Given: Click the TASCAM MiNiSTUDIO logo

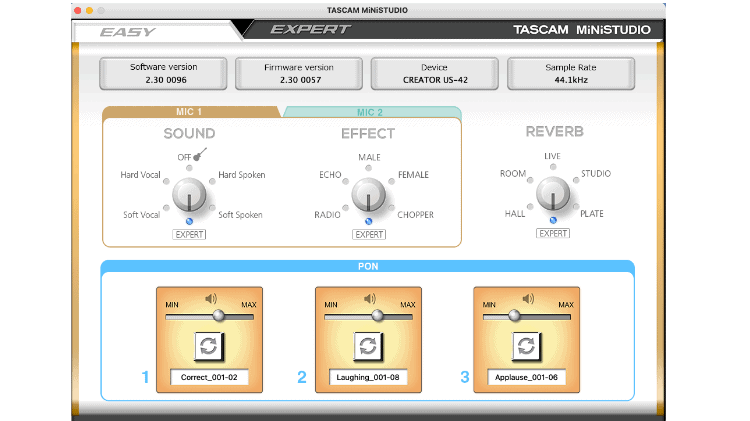Looking at the screenshot, I should (582, 30).
